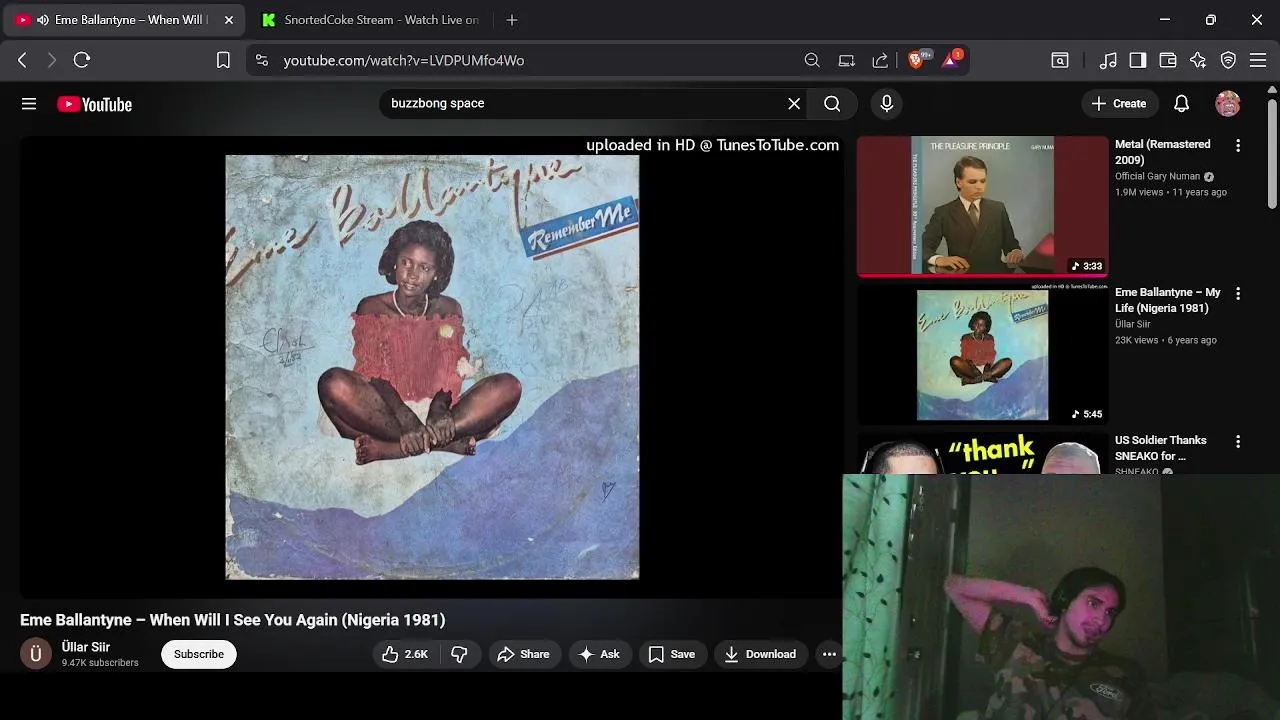Open the Create menu
Image resolution: width=1280 pixels, height=720 pixels.
click(x=1119, y=103)
